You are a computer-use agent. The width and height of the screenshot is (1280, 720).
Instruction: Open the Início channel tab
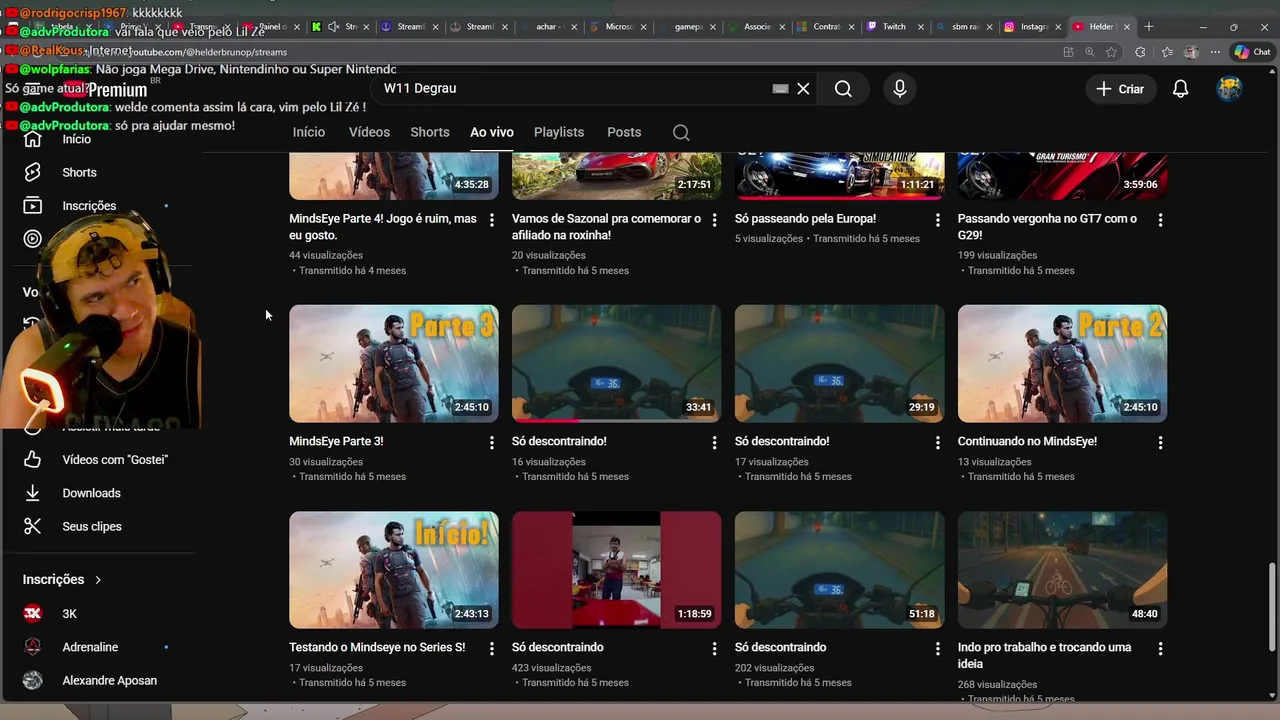(309, 132)
